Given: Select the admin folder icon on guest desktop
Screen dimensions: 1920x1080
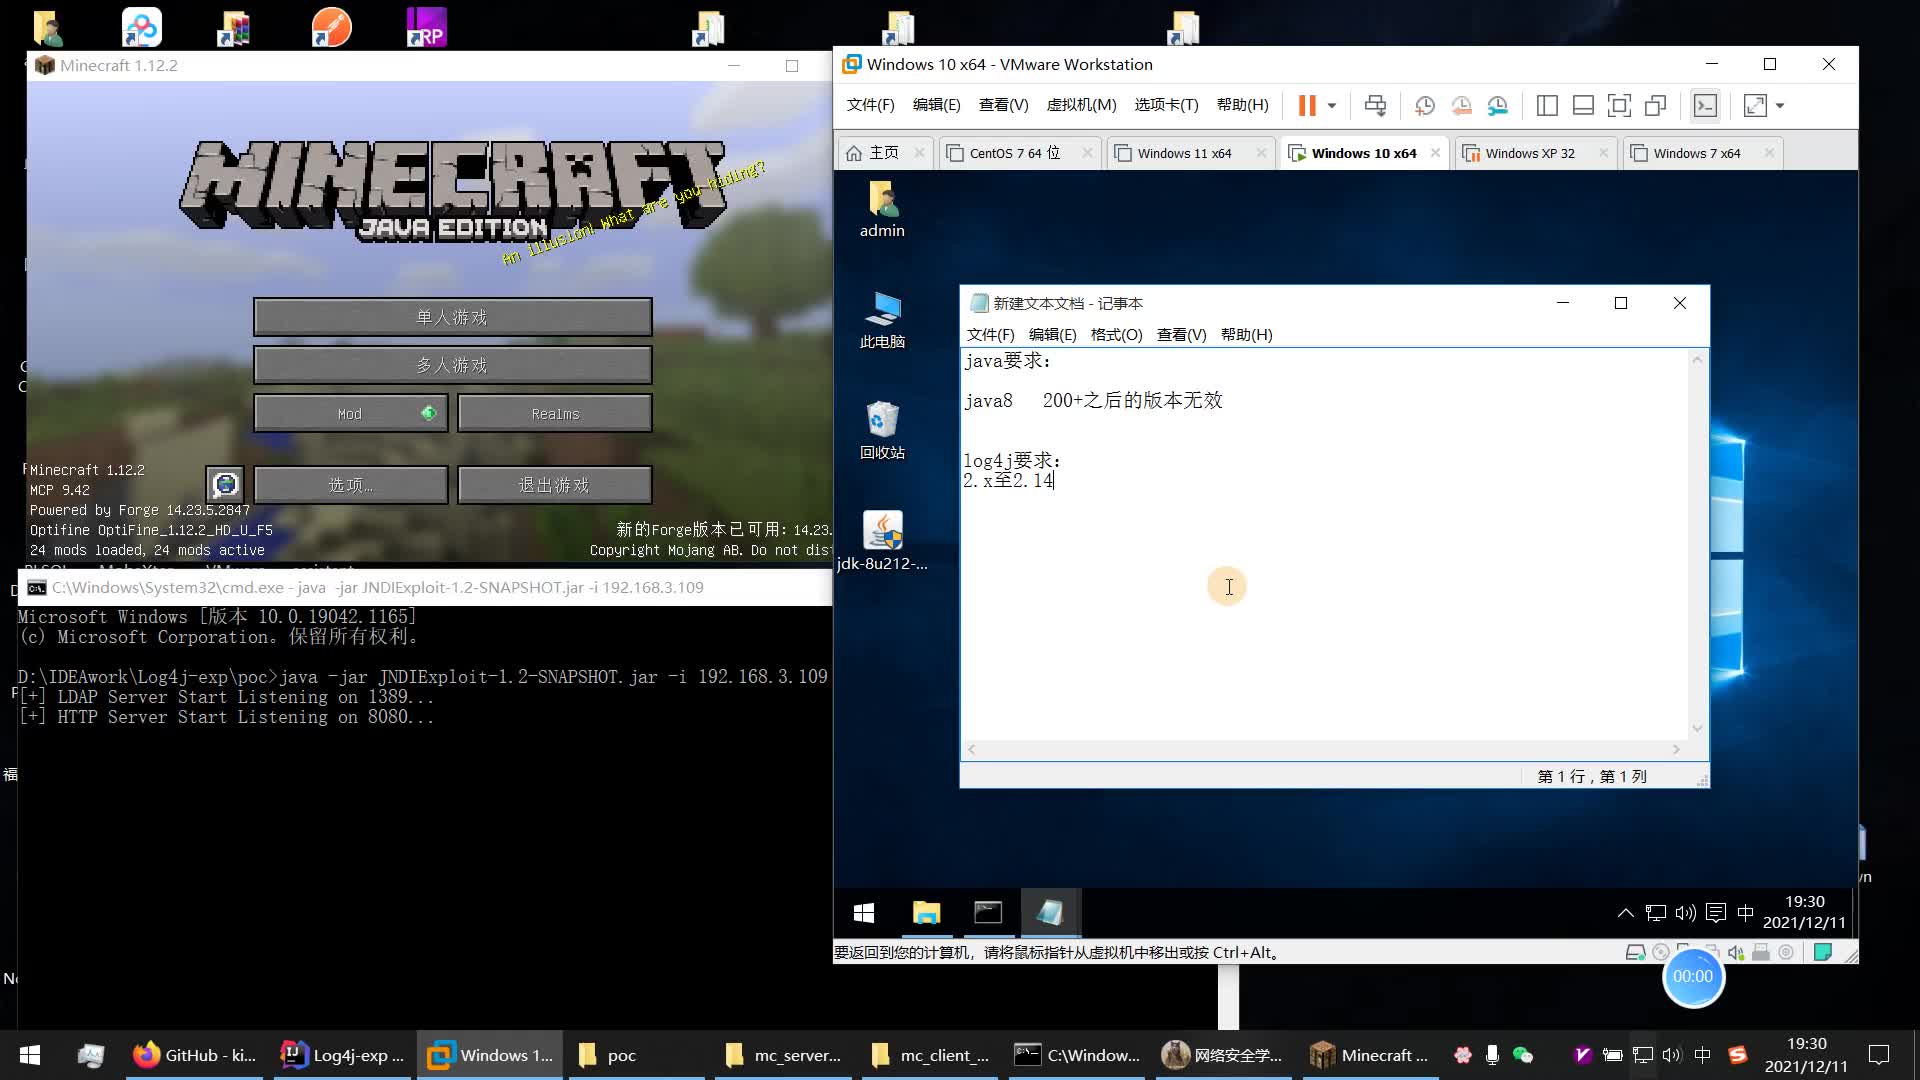Looking at the screenshot, I should coord(882,210).
